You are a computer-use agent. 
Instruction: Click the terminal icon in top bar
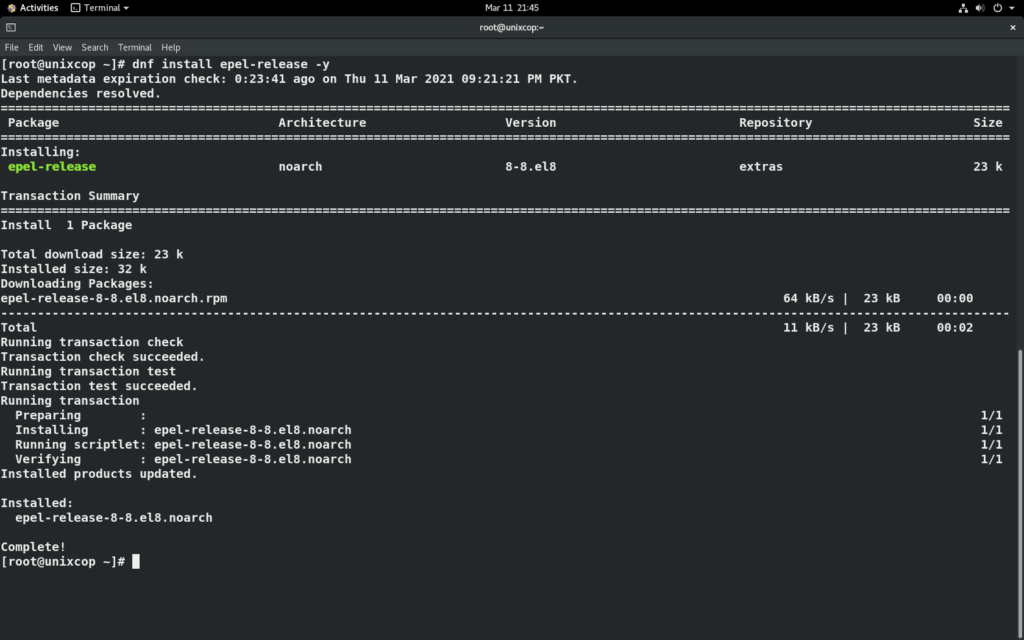pyautogui.click(x=75, y=8)
